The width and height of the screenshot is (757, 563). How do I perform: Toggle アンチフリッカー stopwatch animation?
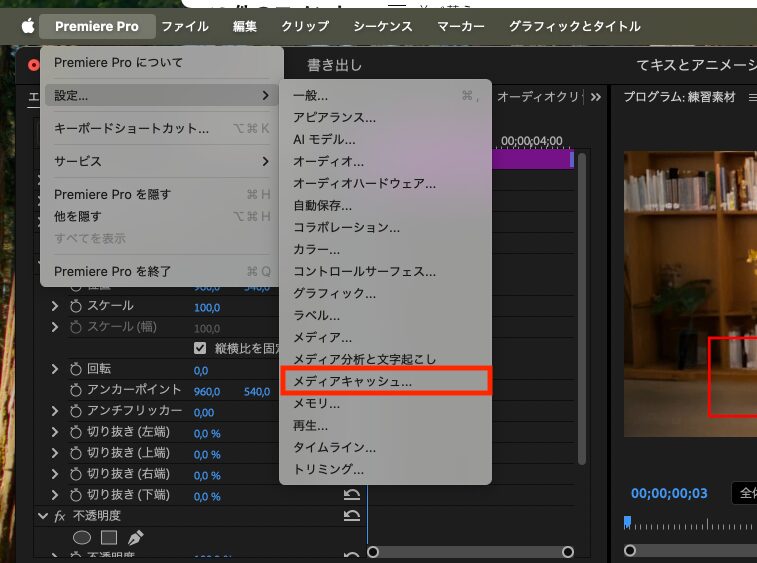[76, 411]
